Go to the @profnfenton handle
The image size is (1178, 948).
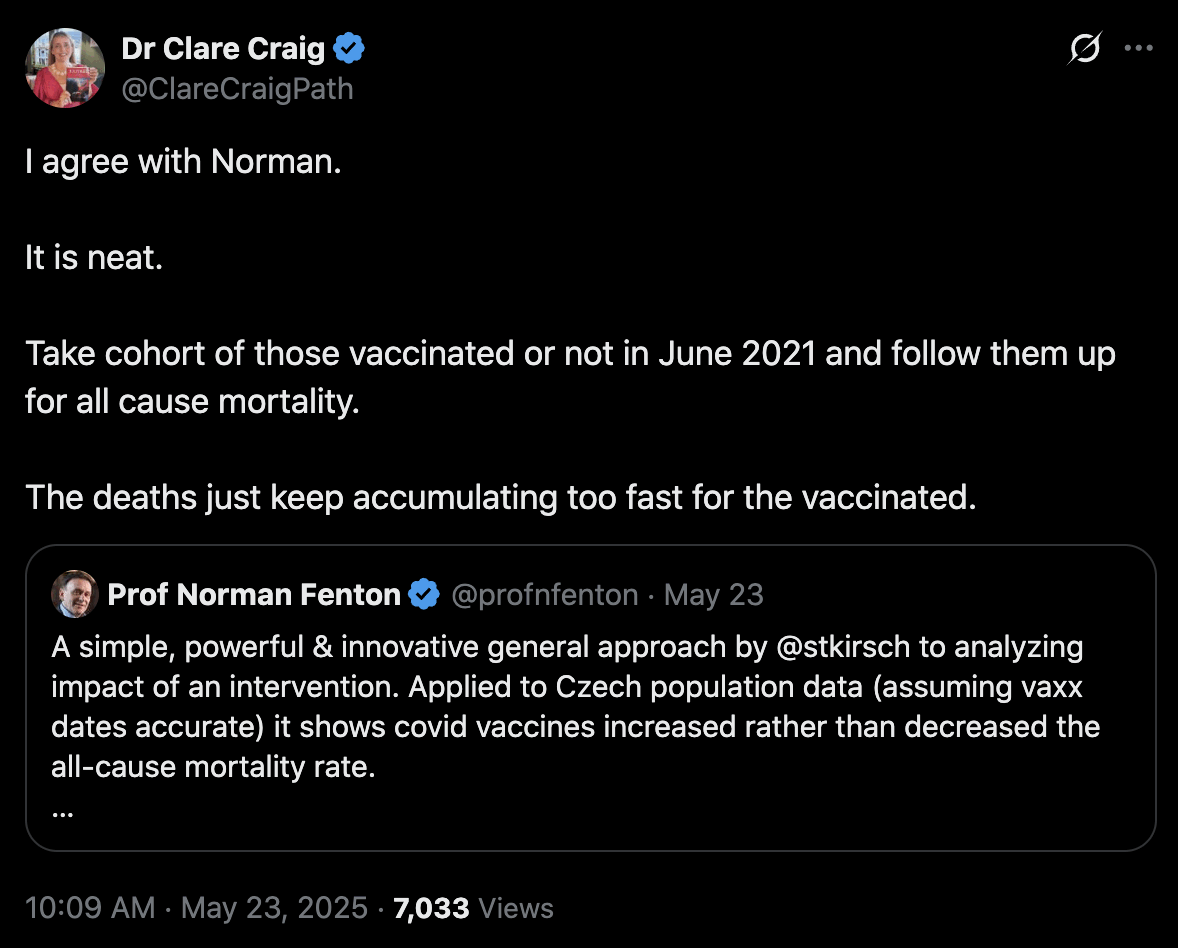(x=545, y=595)
